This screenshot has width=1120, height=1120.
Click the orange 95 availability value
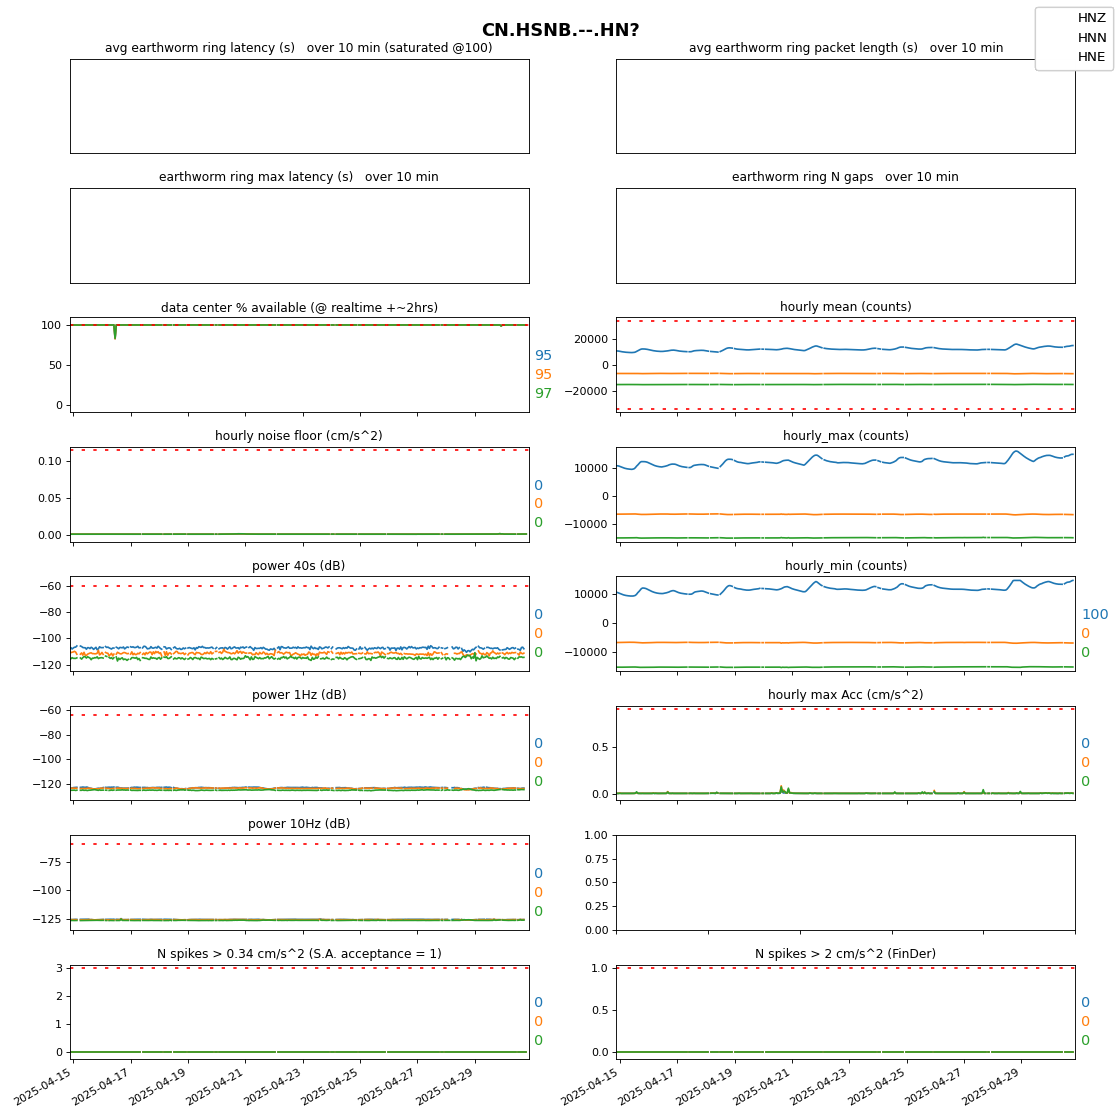[543, 374]
